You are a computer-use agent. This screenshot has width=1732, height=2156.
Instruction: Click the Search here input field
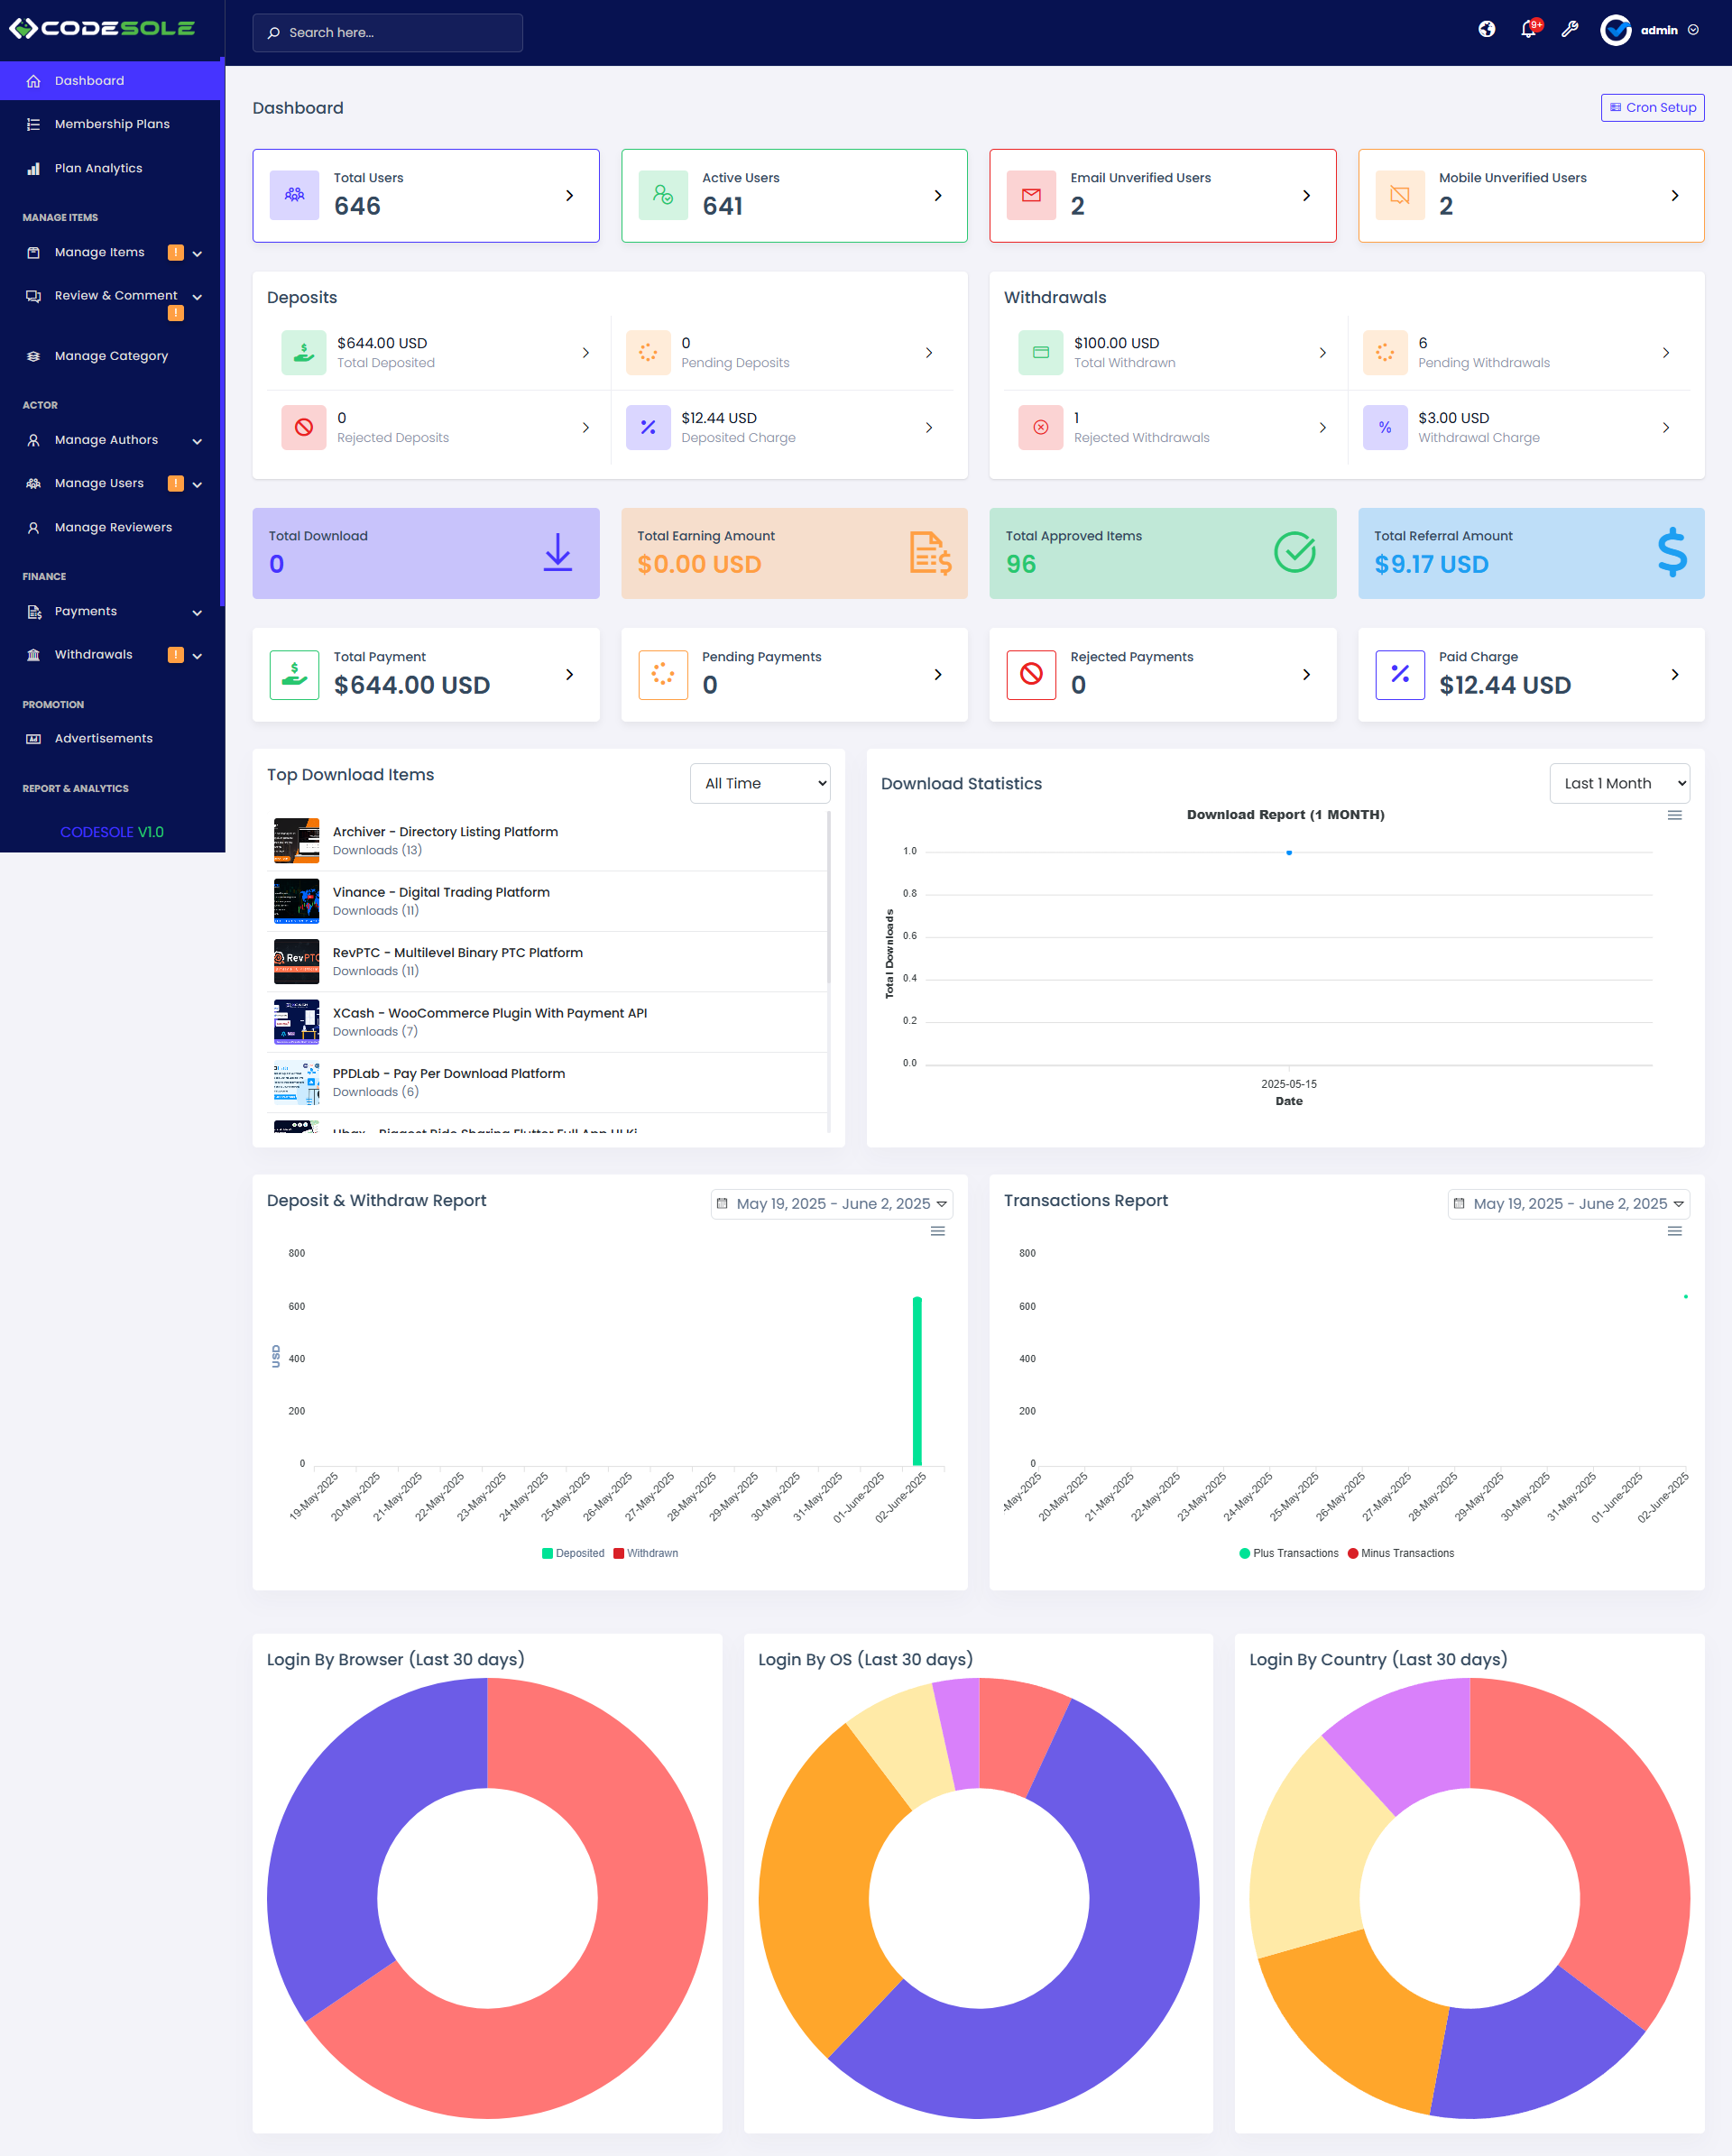[x=387, y=33]
